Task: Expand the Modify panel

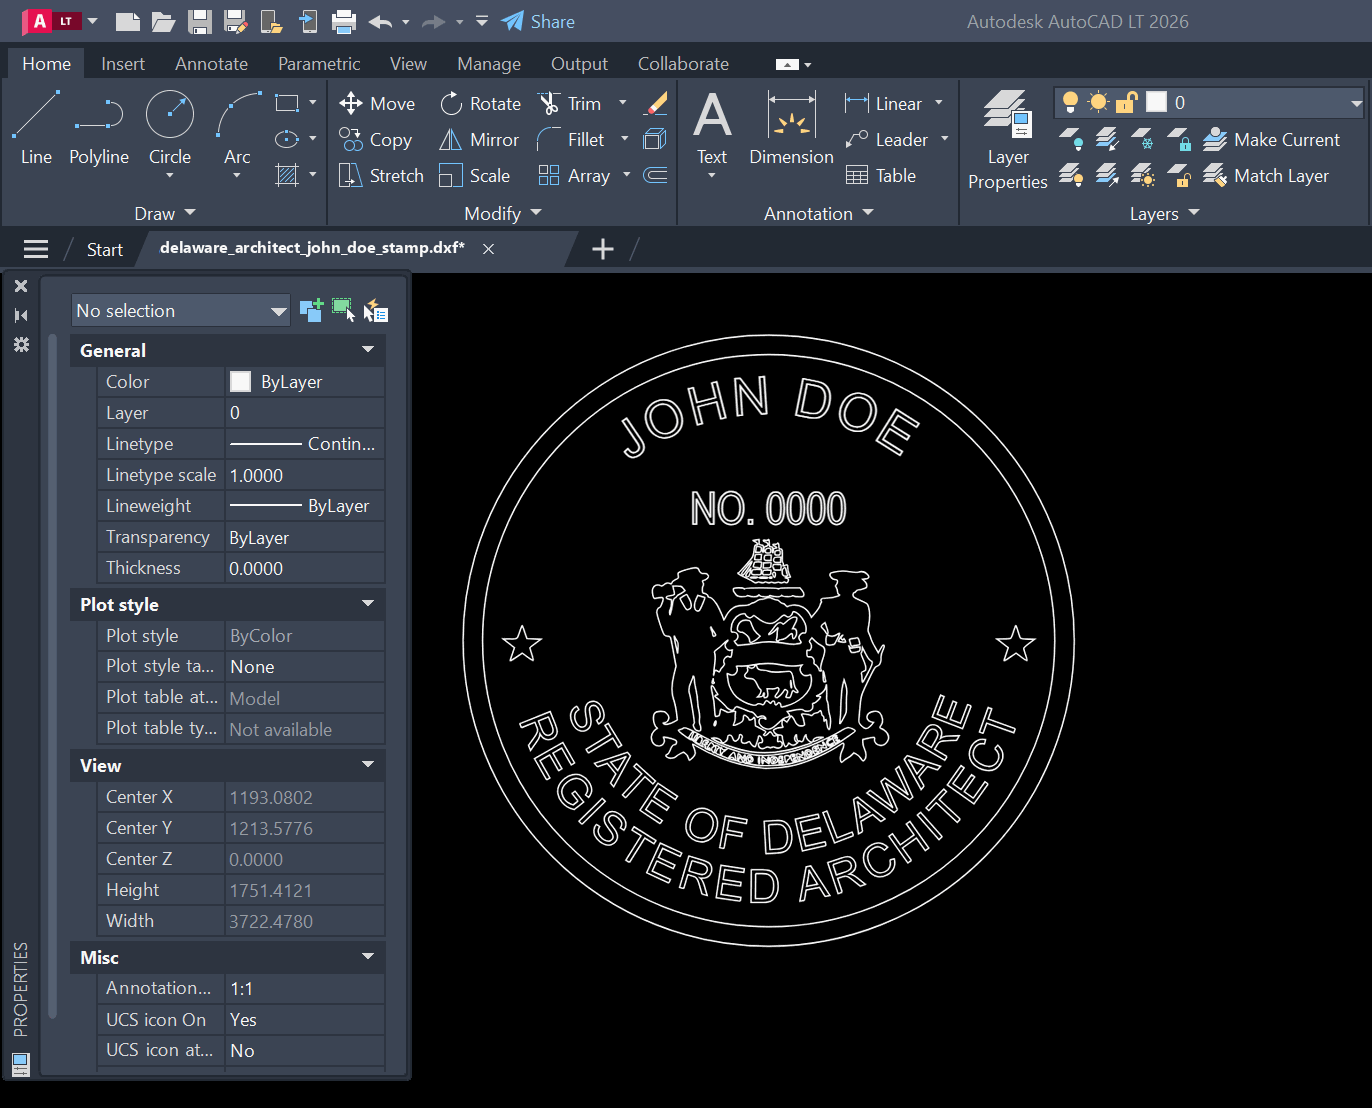Action: (503, 213)
